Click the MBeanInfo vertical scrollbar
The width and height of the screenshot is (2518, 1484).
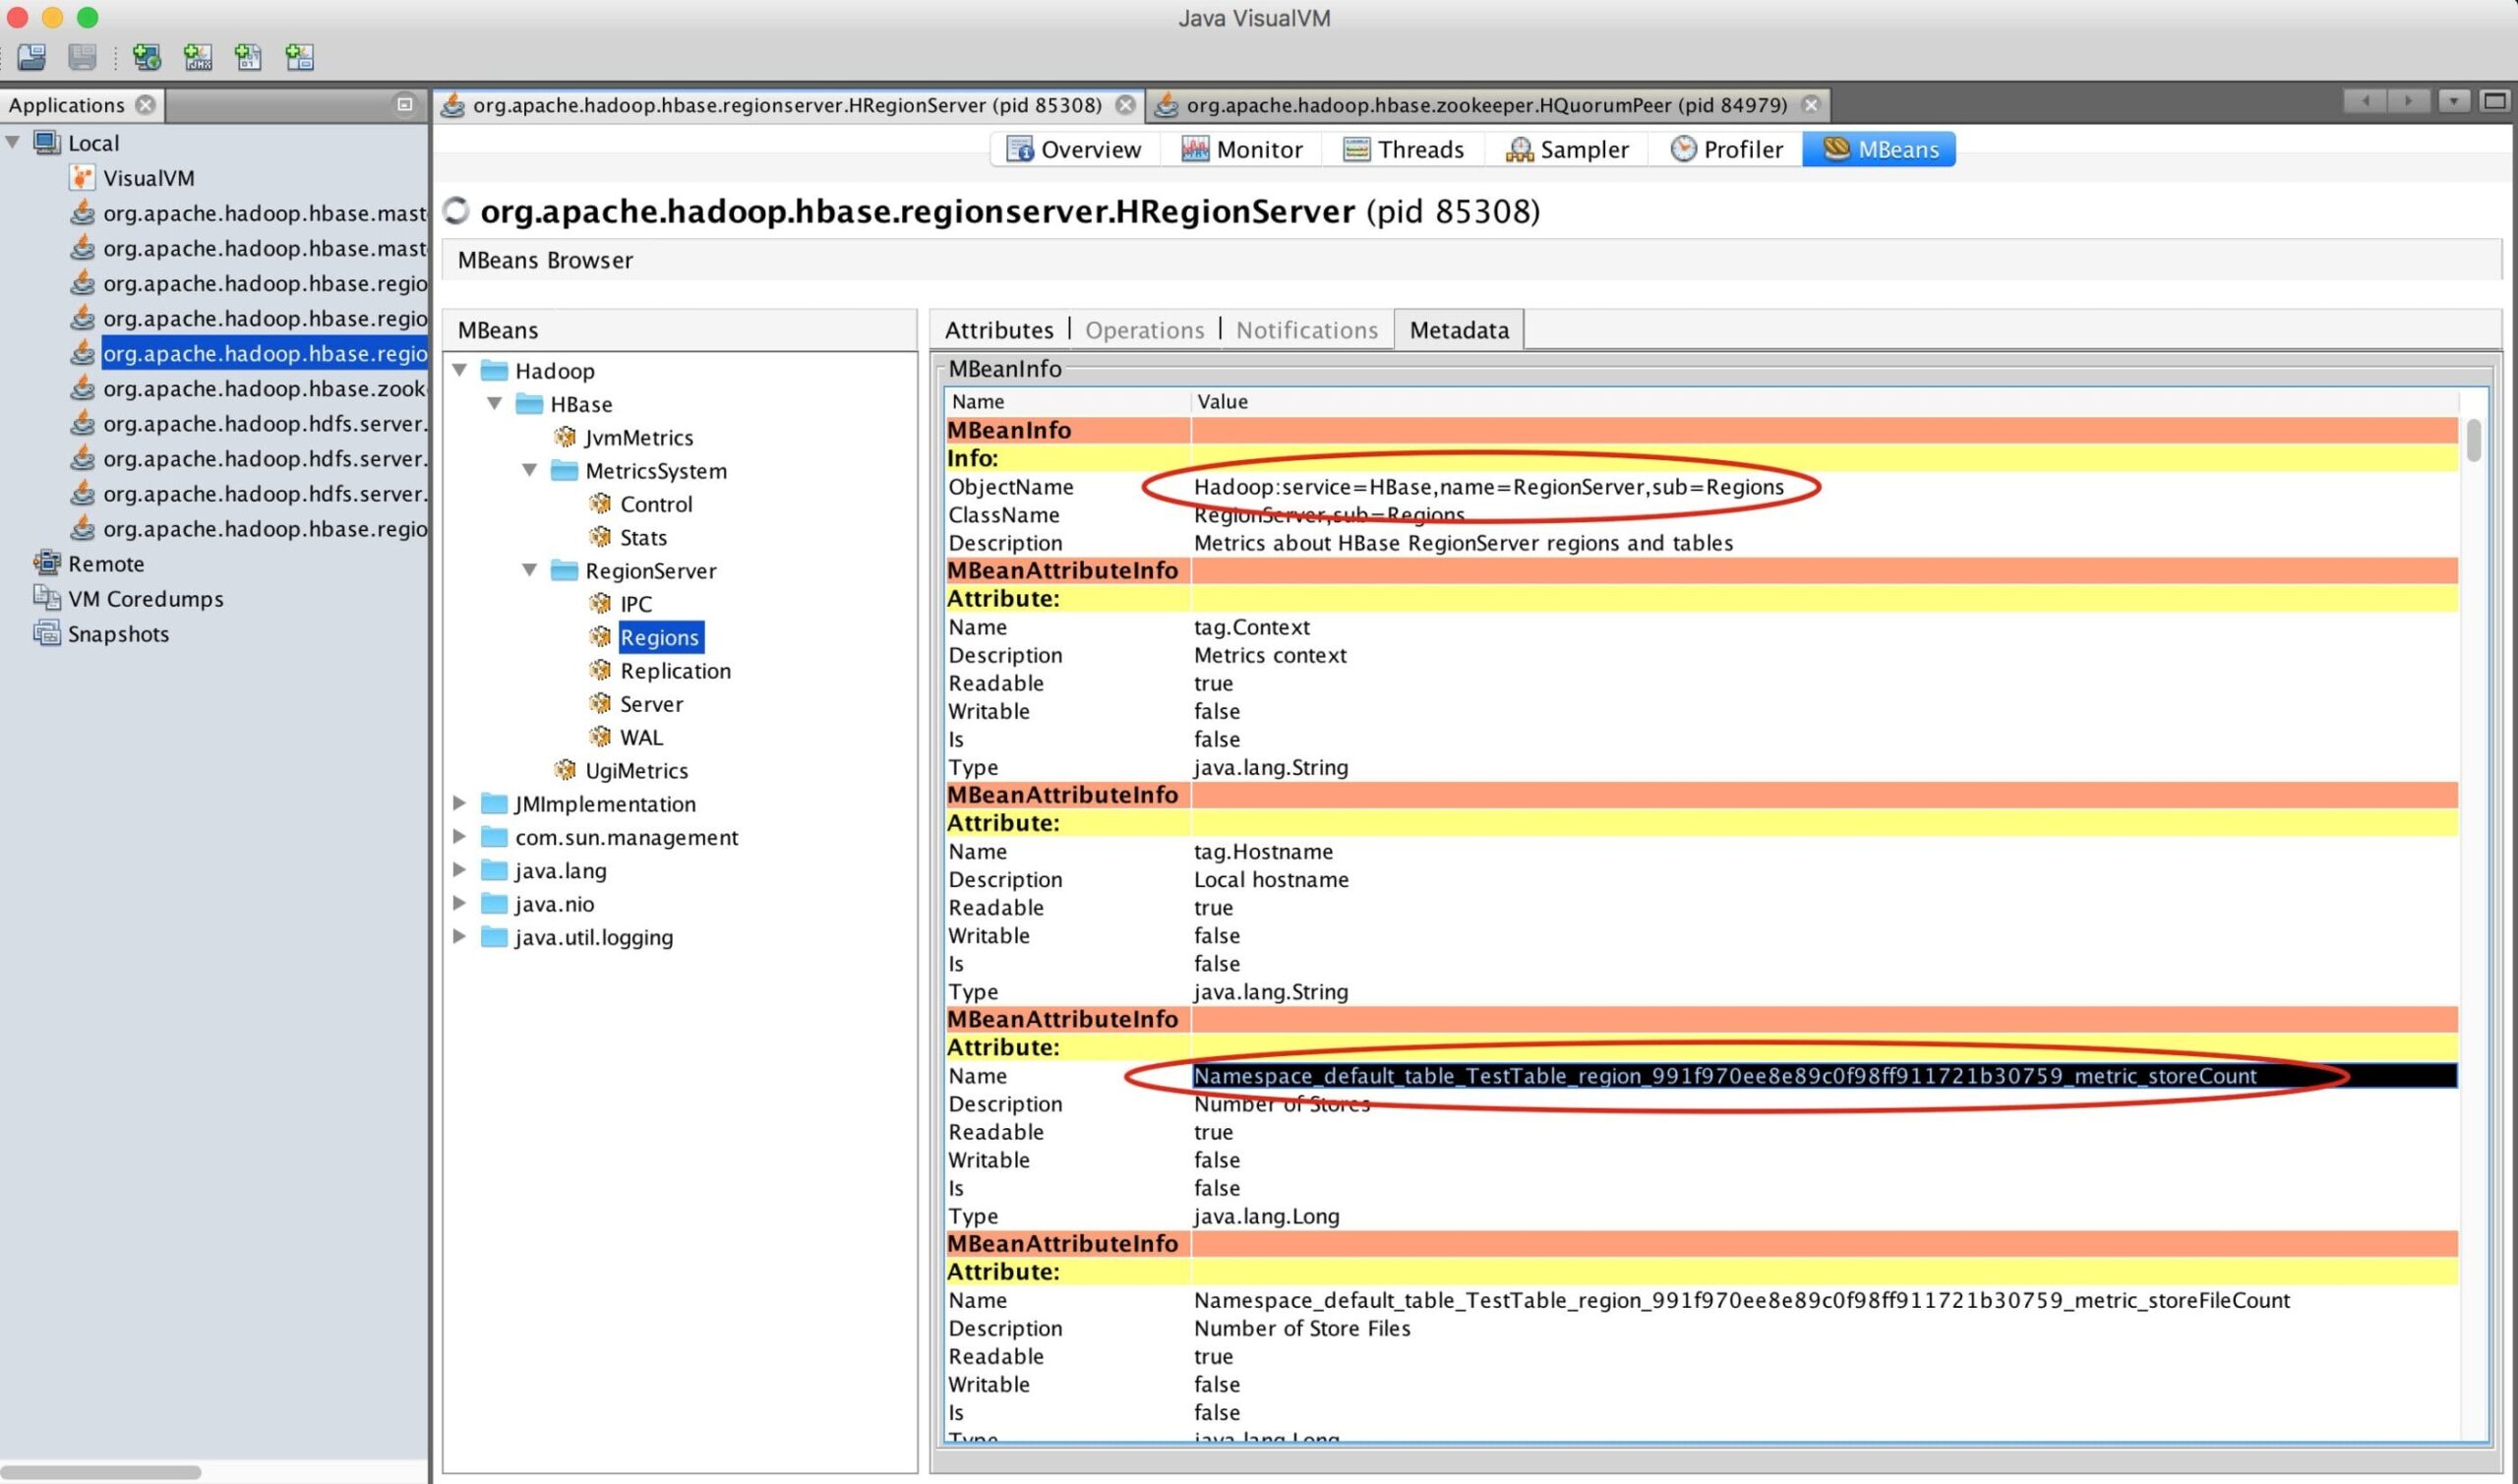coord(2474,440)
